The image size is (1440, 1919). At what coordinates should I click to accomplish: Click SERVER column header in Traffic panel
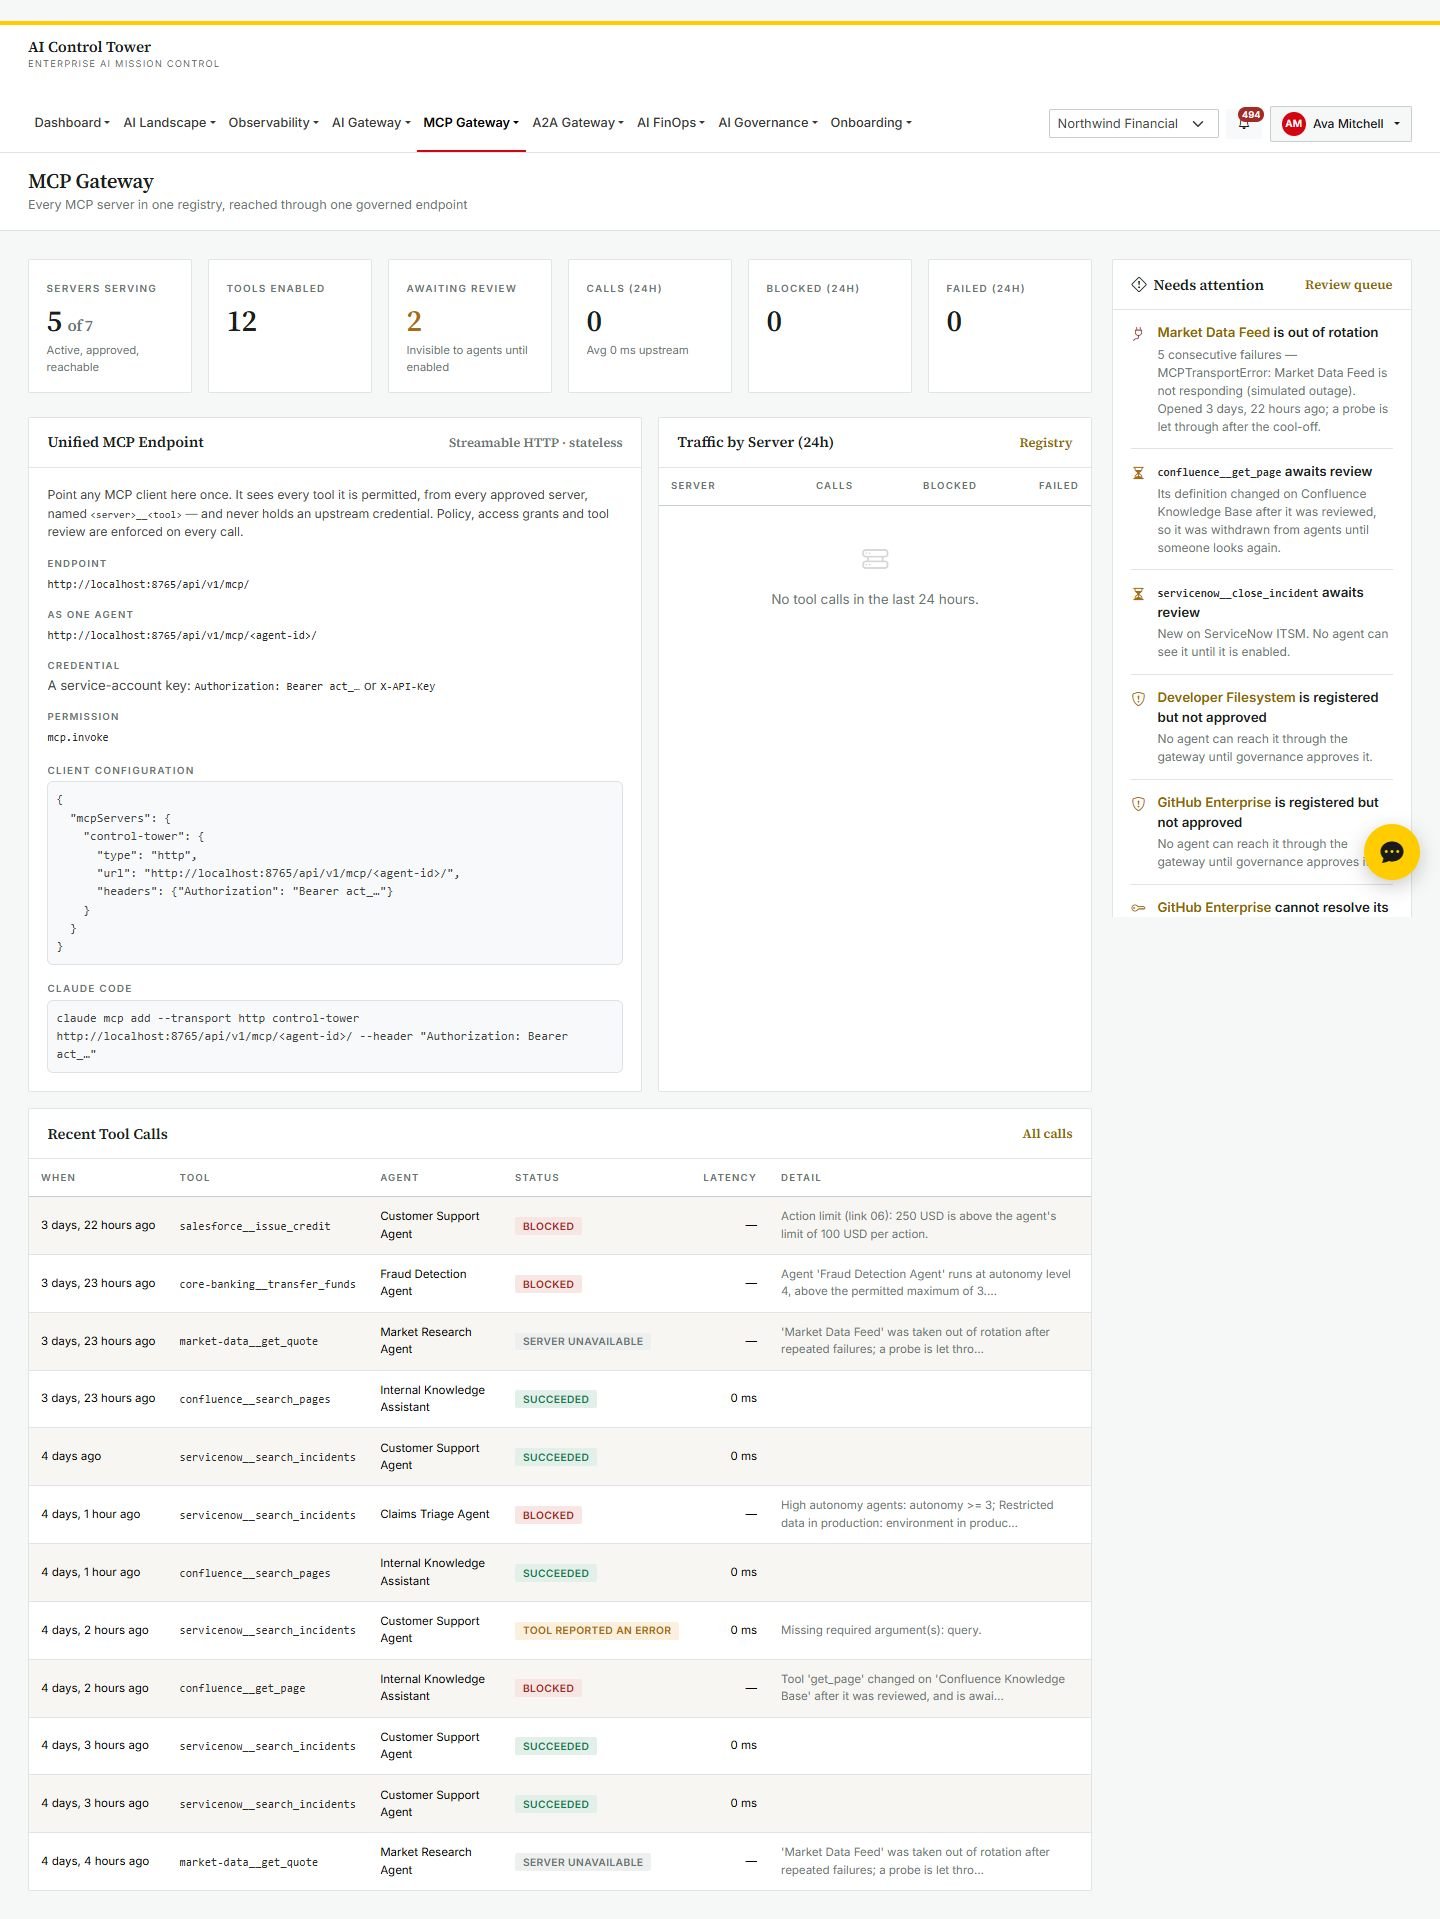pos(693,486)
